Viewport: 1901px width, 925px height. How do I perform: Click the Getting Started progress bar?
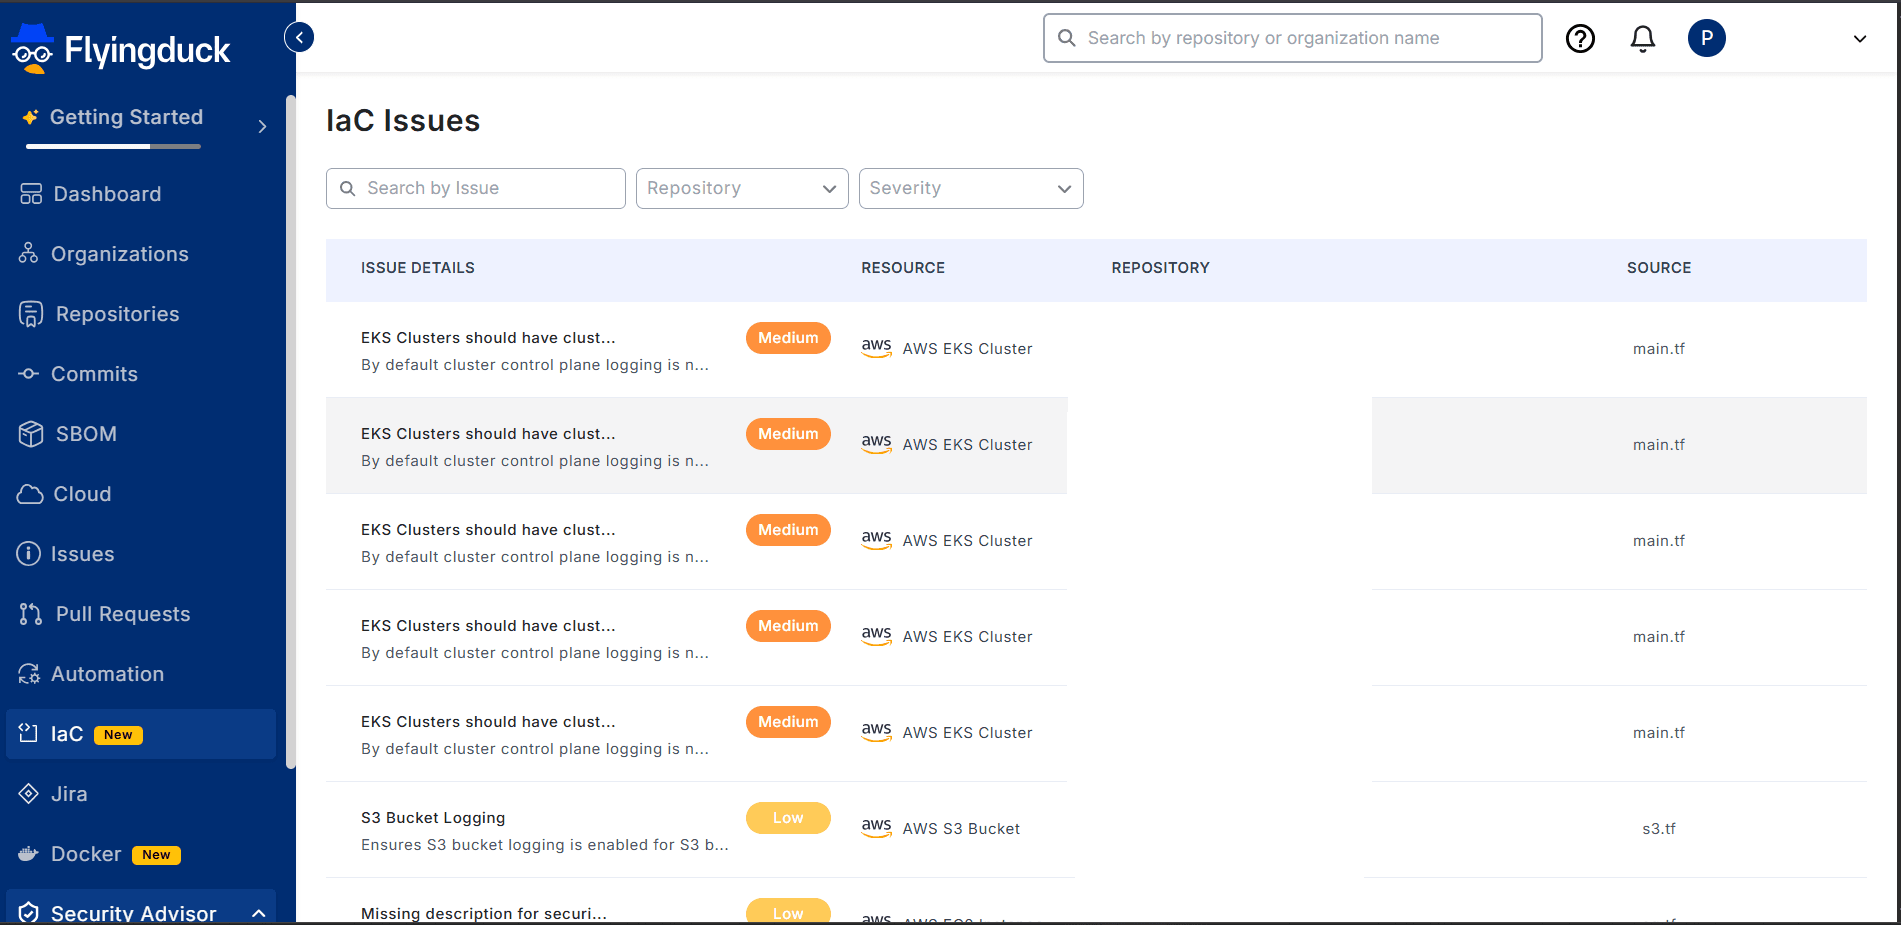point(113,146)
